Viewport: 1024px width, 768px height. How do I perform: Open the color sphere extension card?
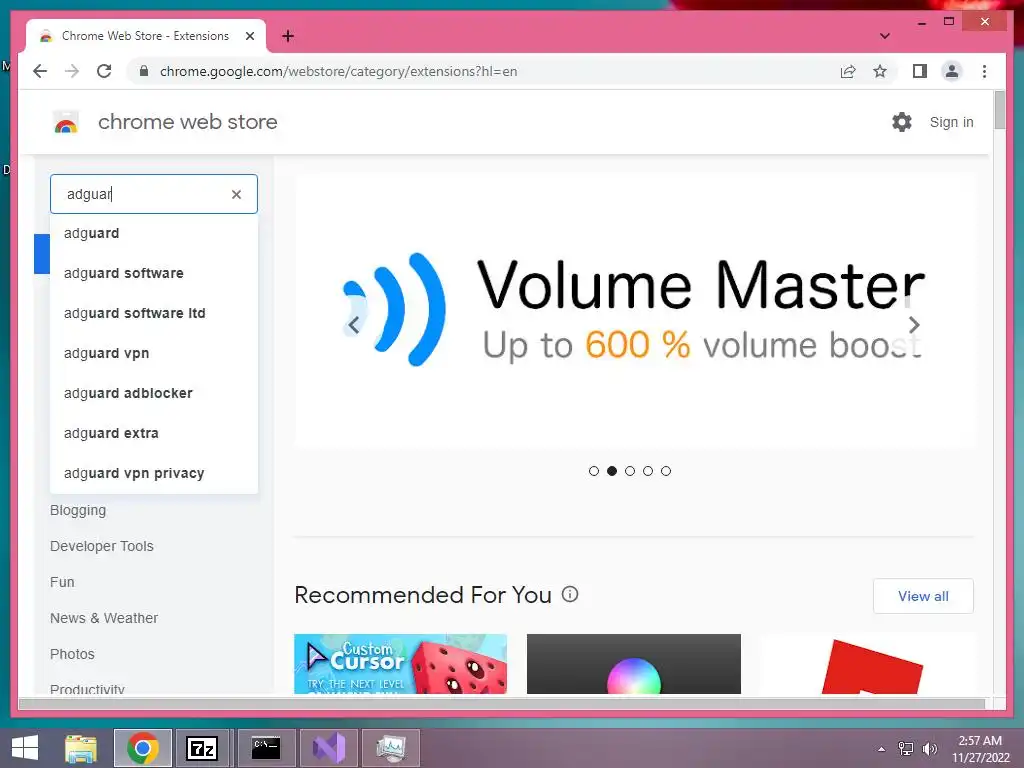point(633,664)
